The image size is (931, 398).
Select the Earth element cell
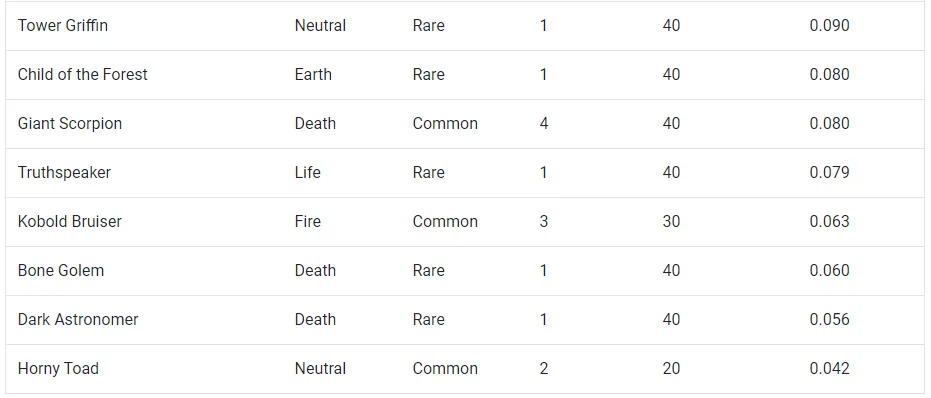point(313,74)
